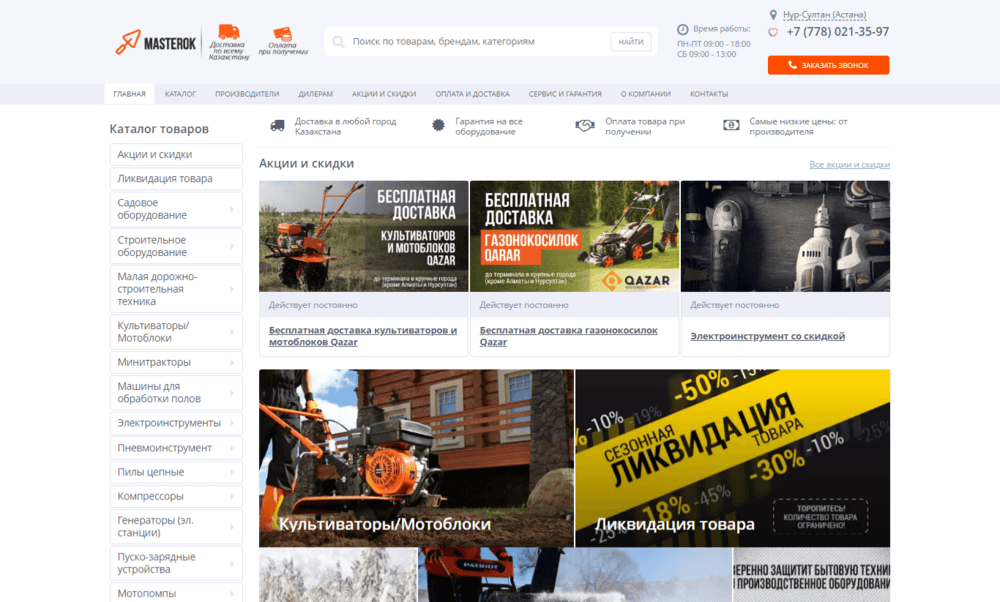The width and height of the screenshot is (1000, 602).
Task: Select Ликвидация товара in catalog sidebar
Action: 176,179
